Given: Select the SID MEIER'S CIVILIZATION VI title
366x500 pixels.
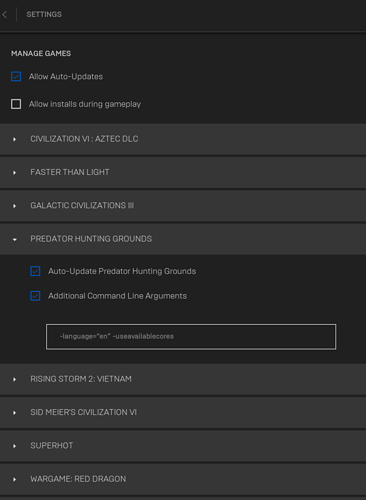Looking at the screenshot, I should pos(83,412).
